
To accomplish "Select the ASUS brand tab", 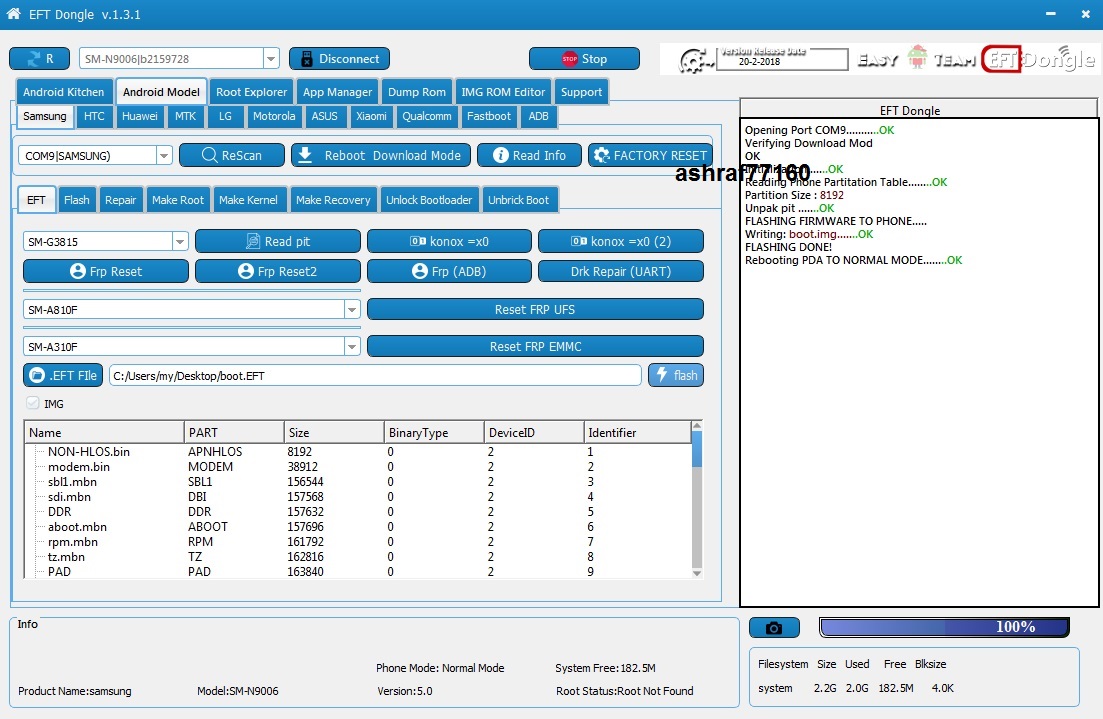I will click(324, 116).
